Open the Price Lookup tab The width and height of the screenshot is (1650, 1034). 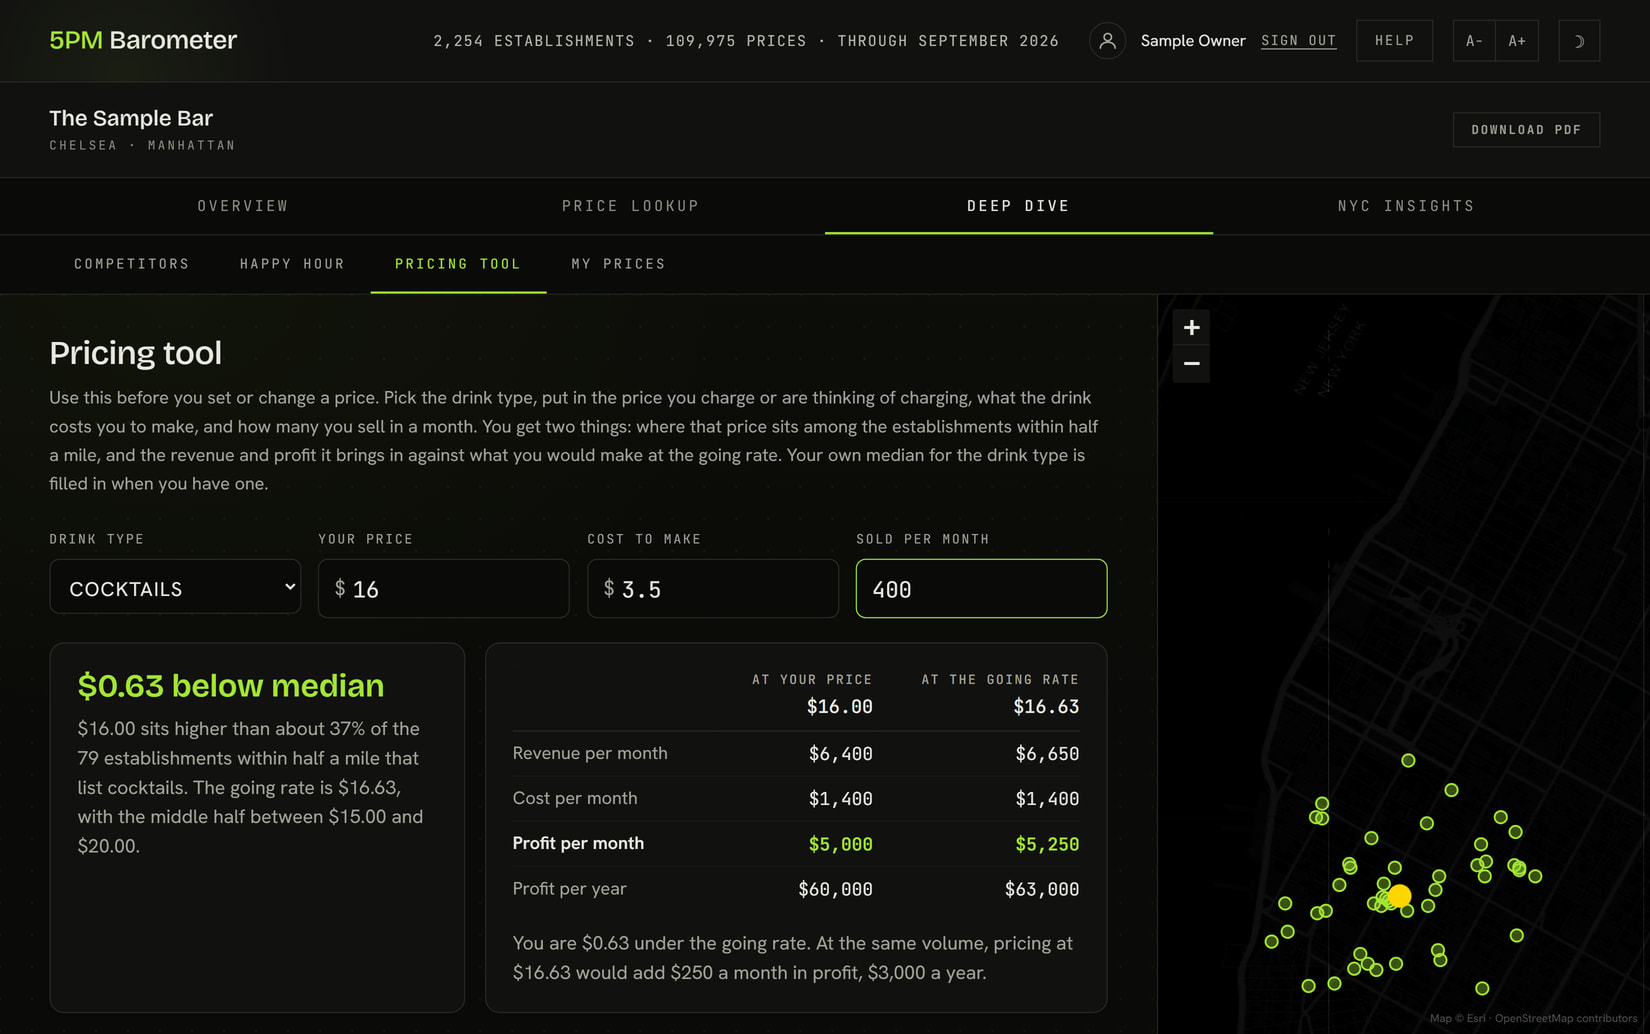[x=631, y=206]
